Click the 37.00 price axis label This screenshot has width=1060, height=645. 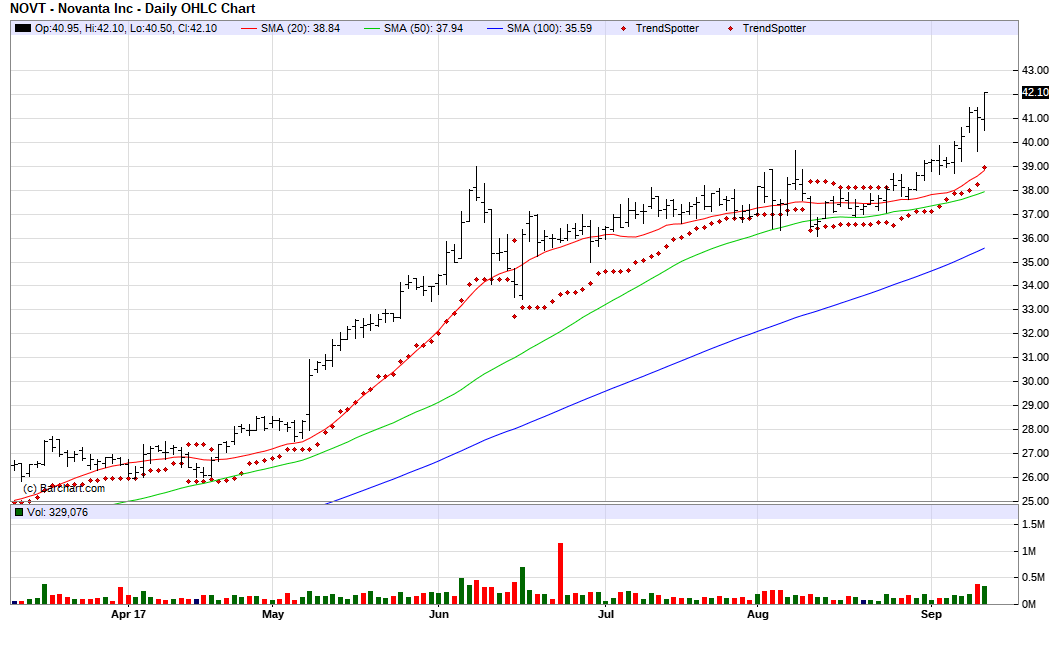pos(1035,214)
